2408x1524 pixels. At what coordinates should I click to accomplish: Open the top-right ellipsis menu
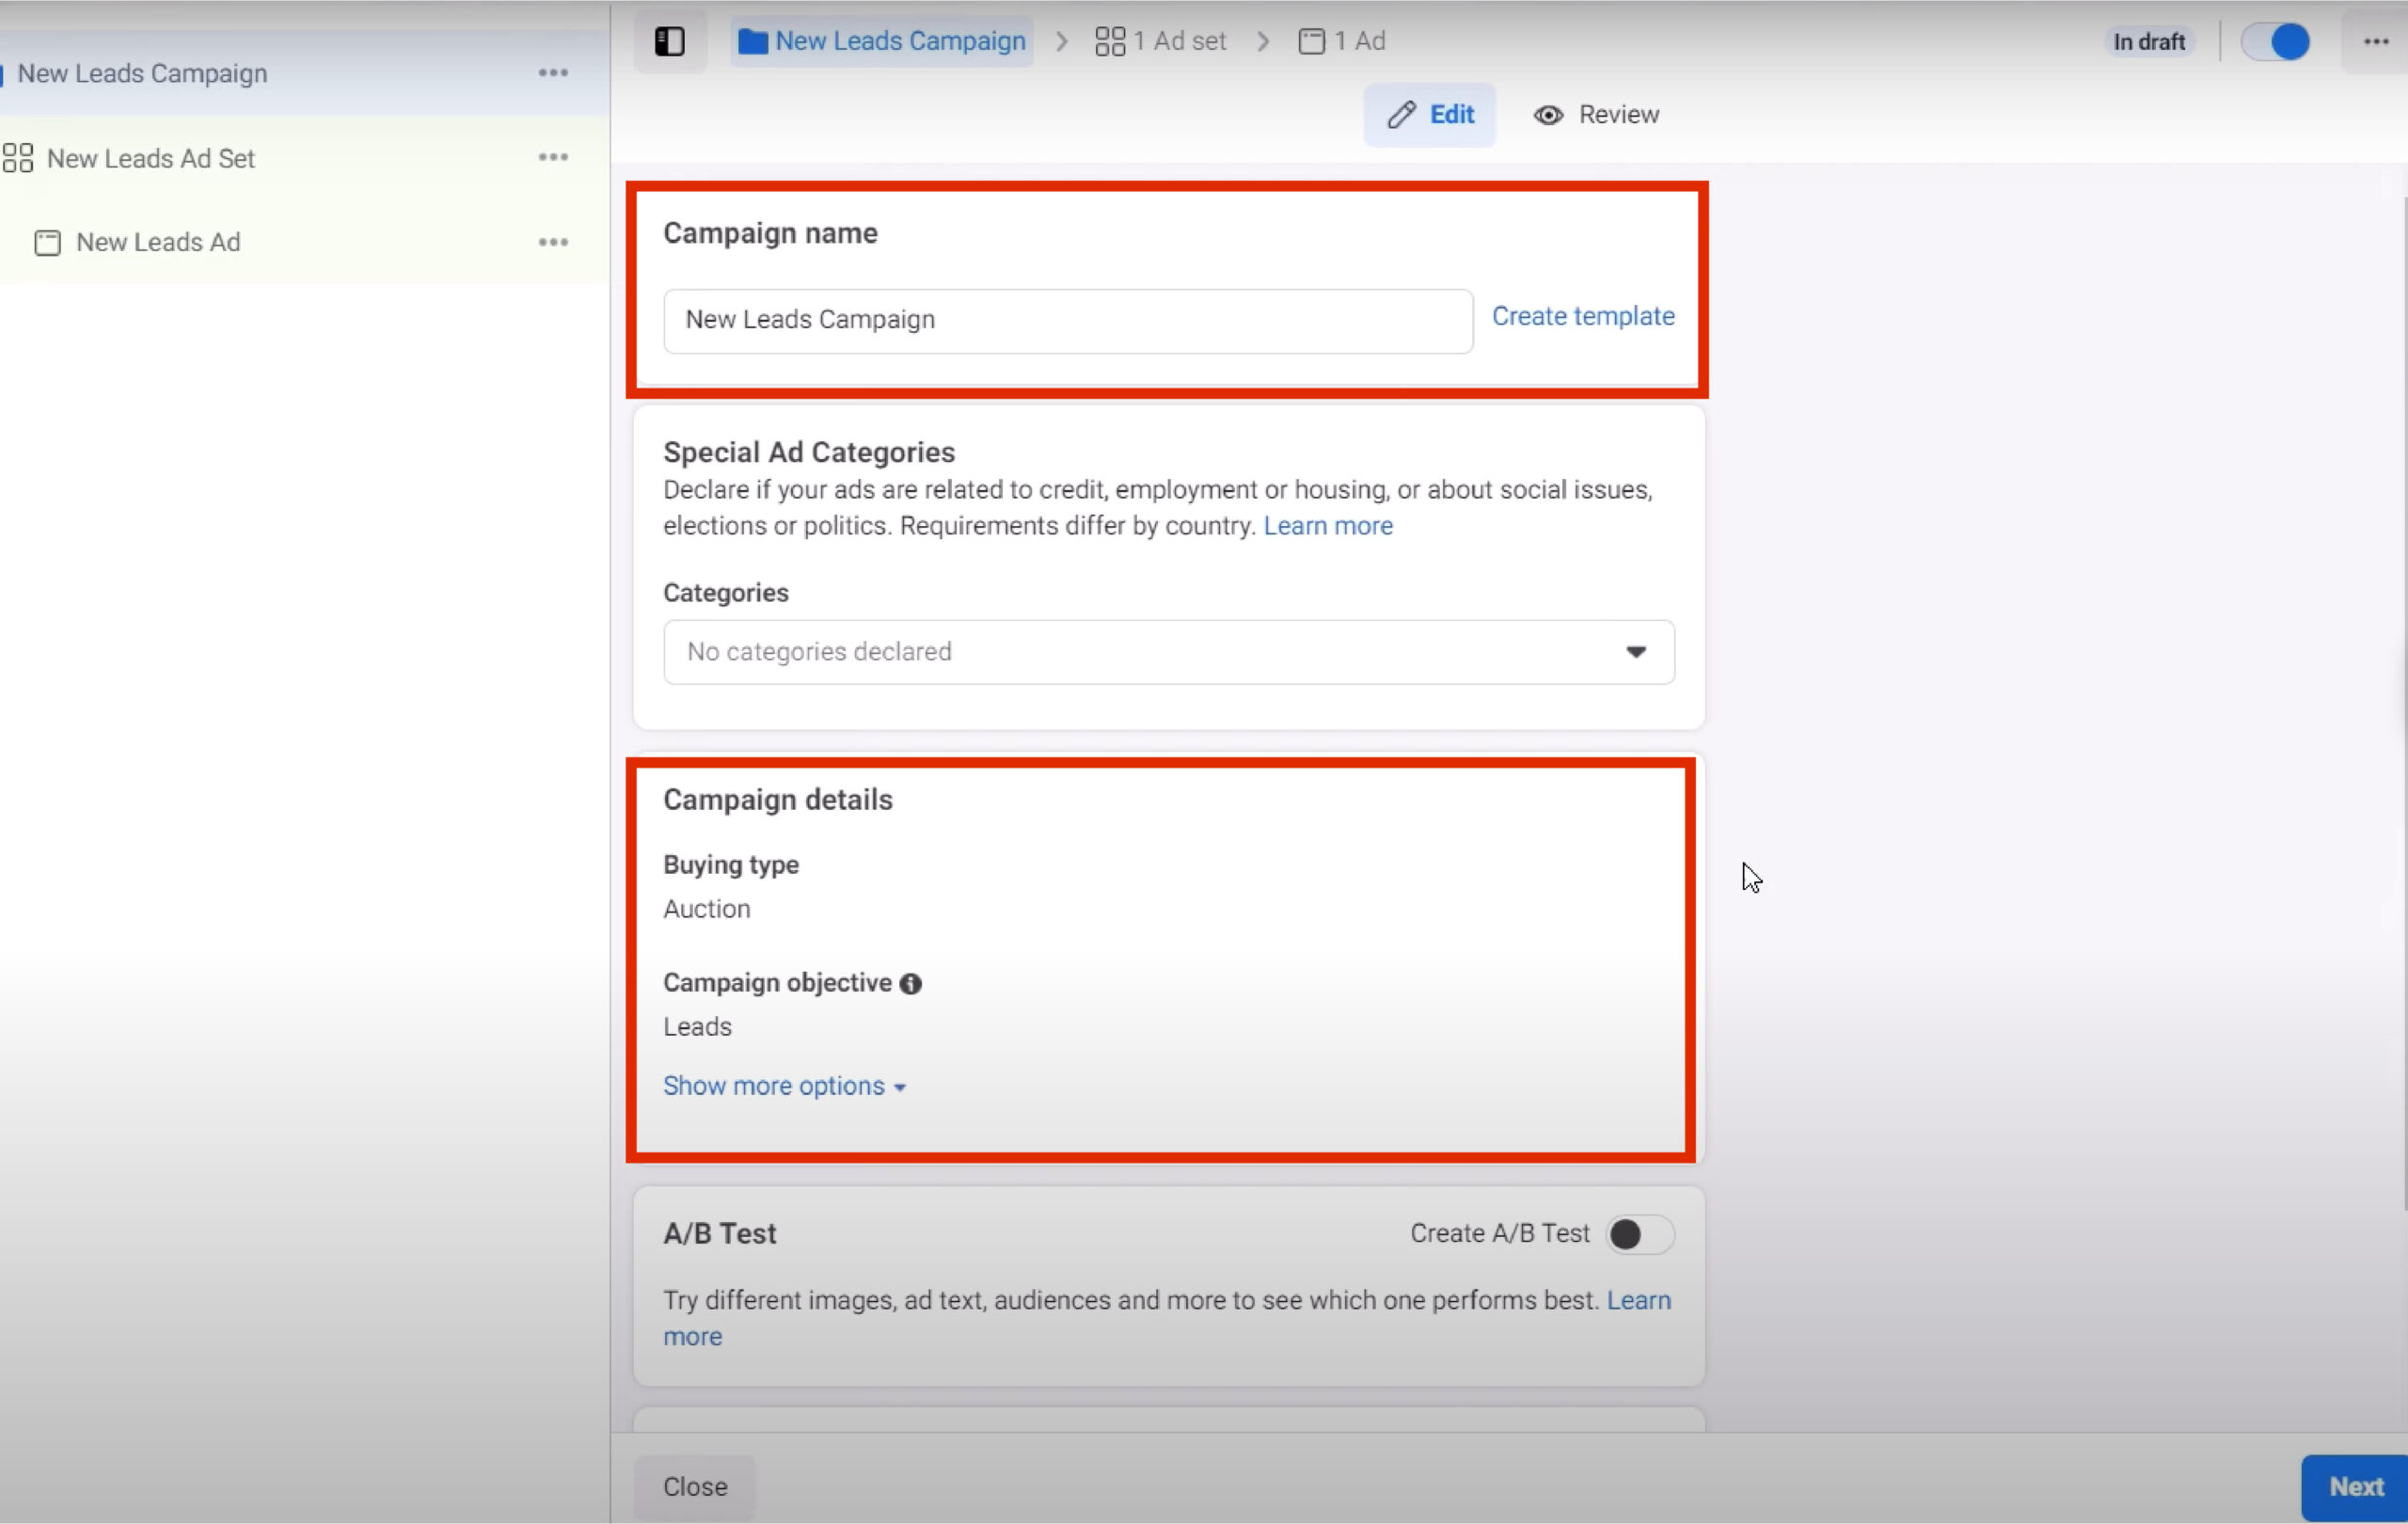pyautogui.click(x=2375, y=41)
